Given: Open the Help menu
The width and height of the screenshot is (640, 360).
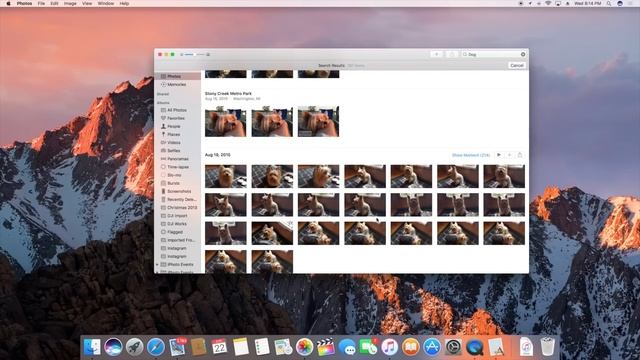Looking at the screenshot, I should click(x=124, y=3).
